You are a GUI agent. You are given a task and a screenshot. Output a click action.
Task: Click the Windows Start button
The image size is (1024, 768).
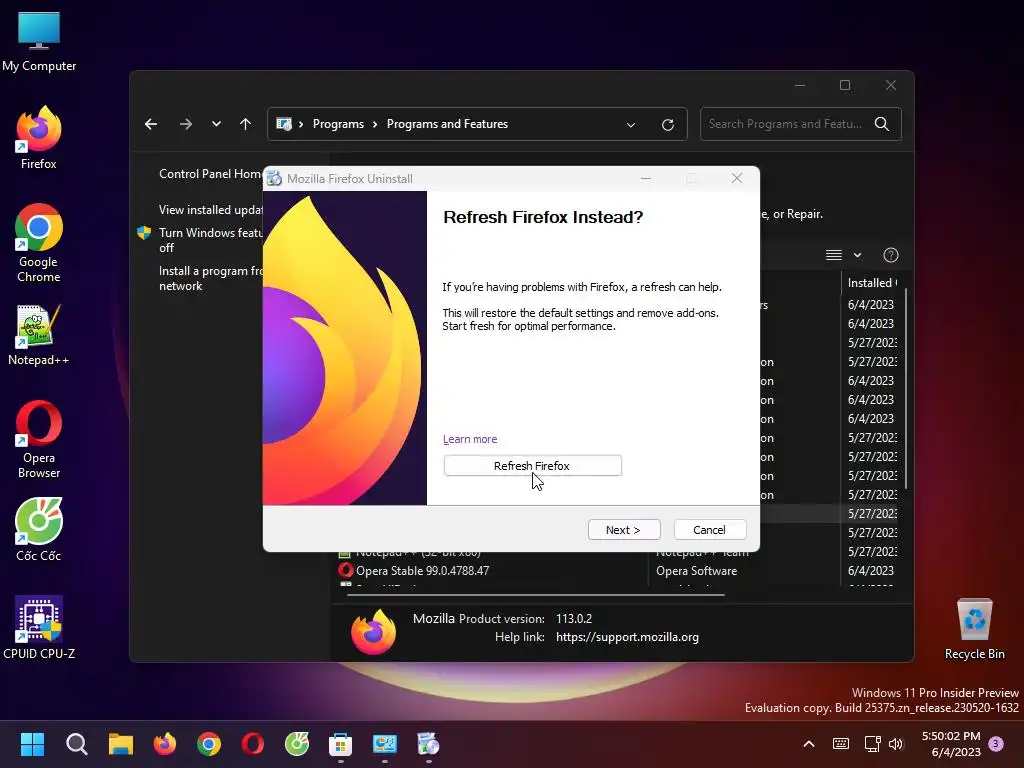32,744
